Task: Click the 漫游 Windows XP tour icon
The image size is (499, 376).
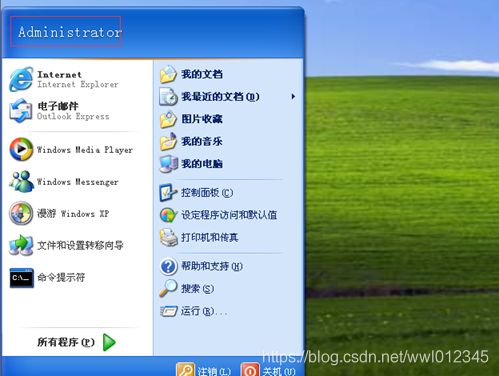Action: tap(21, 213)
